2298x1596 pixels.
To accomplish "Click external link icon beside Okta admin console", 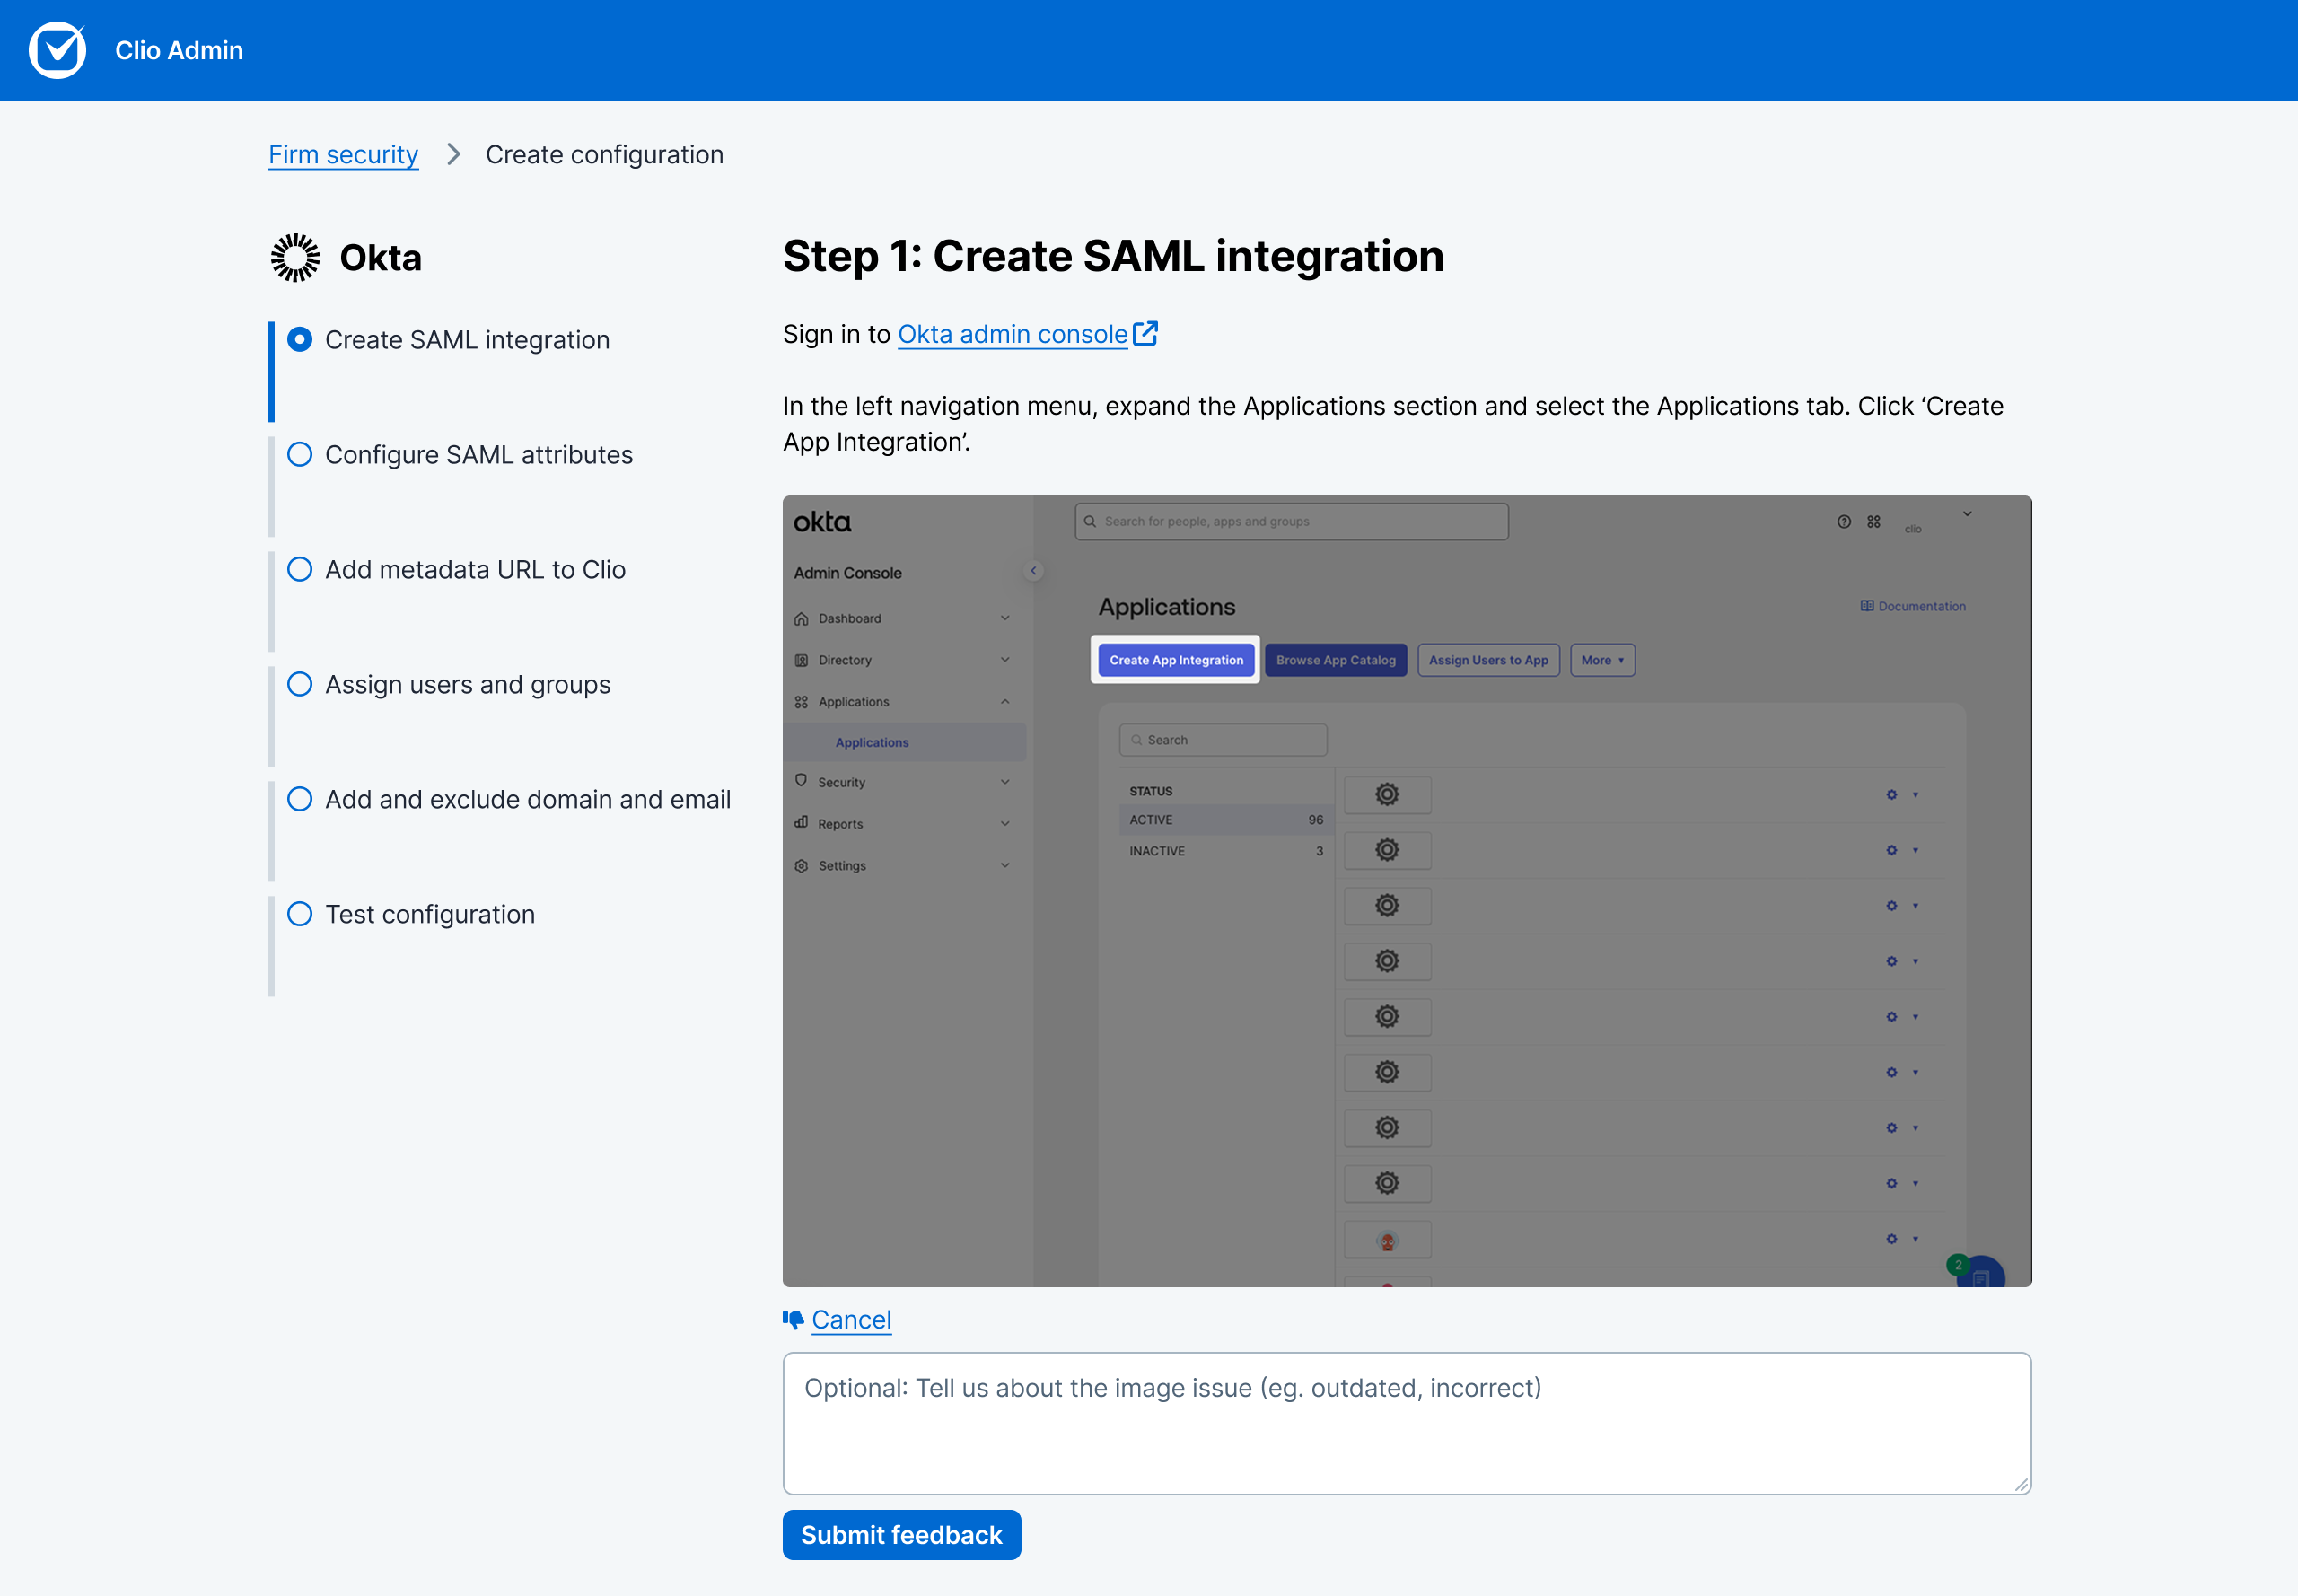I will coord(1146,334).
